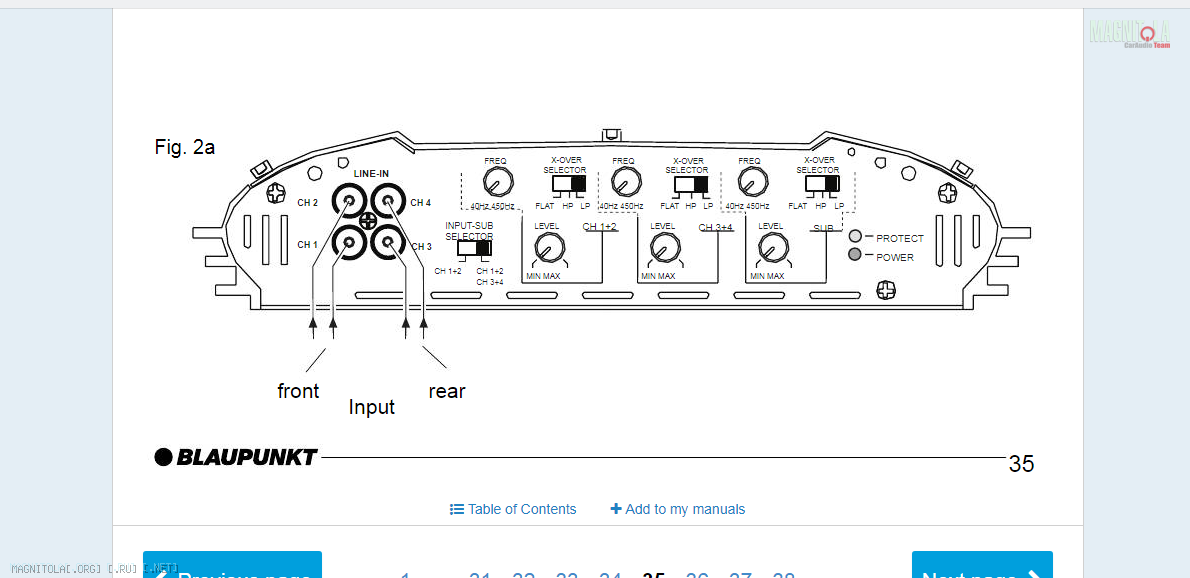The height and width of the screenshot is (578, 1190).
Task: Click the CH 4 line-in RCA jack
Action: (x=389, y=202)
